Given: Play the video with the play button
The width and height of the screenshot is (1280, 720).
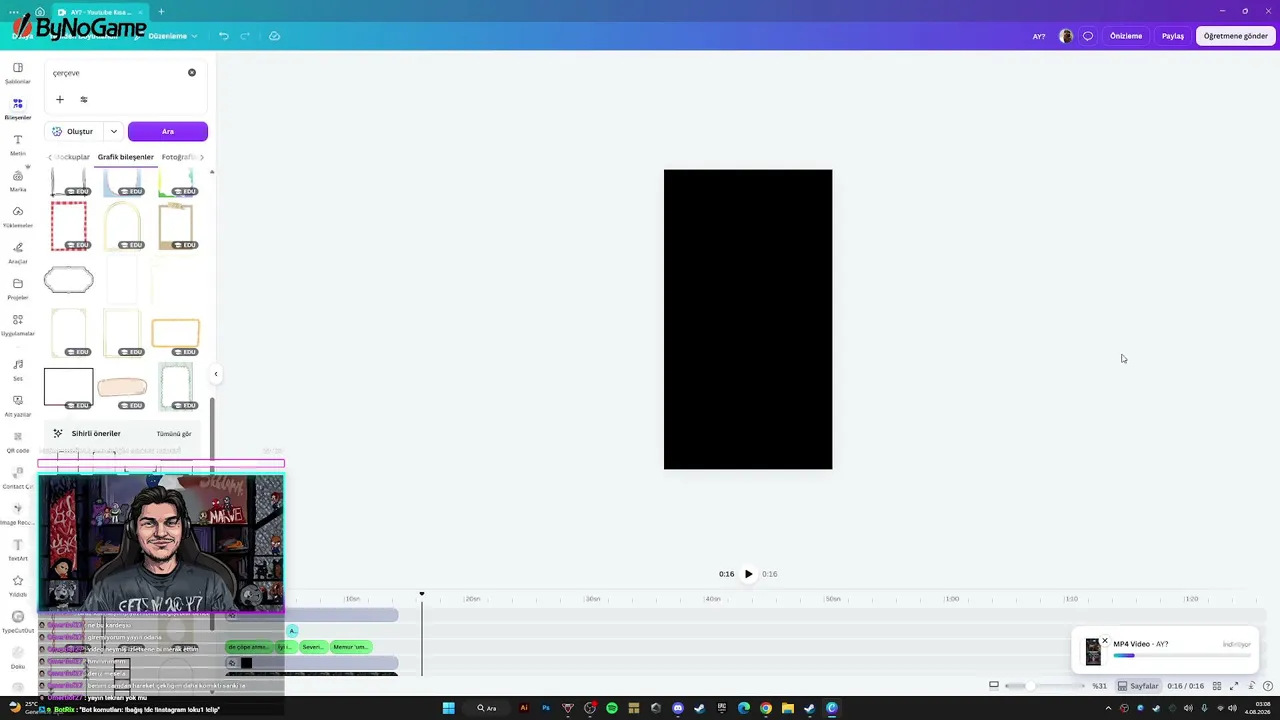Looking at the screenshot, I should click(x=748, y=574).
